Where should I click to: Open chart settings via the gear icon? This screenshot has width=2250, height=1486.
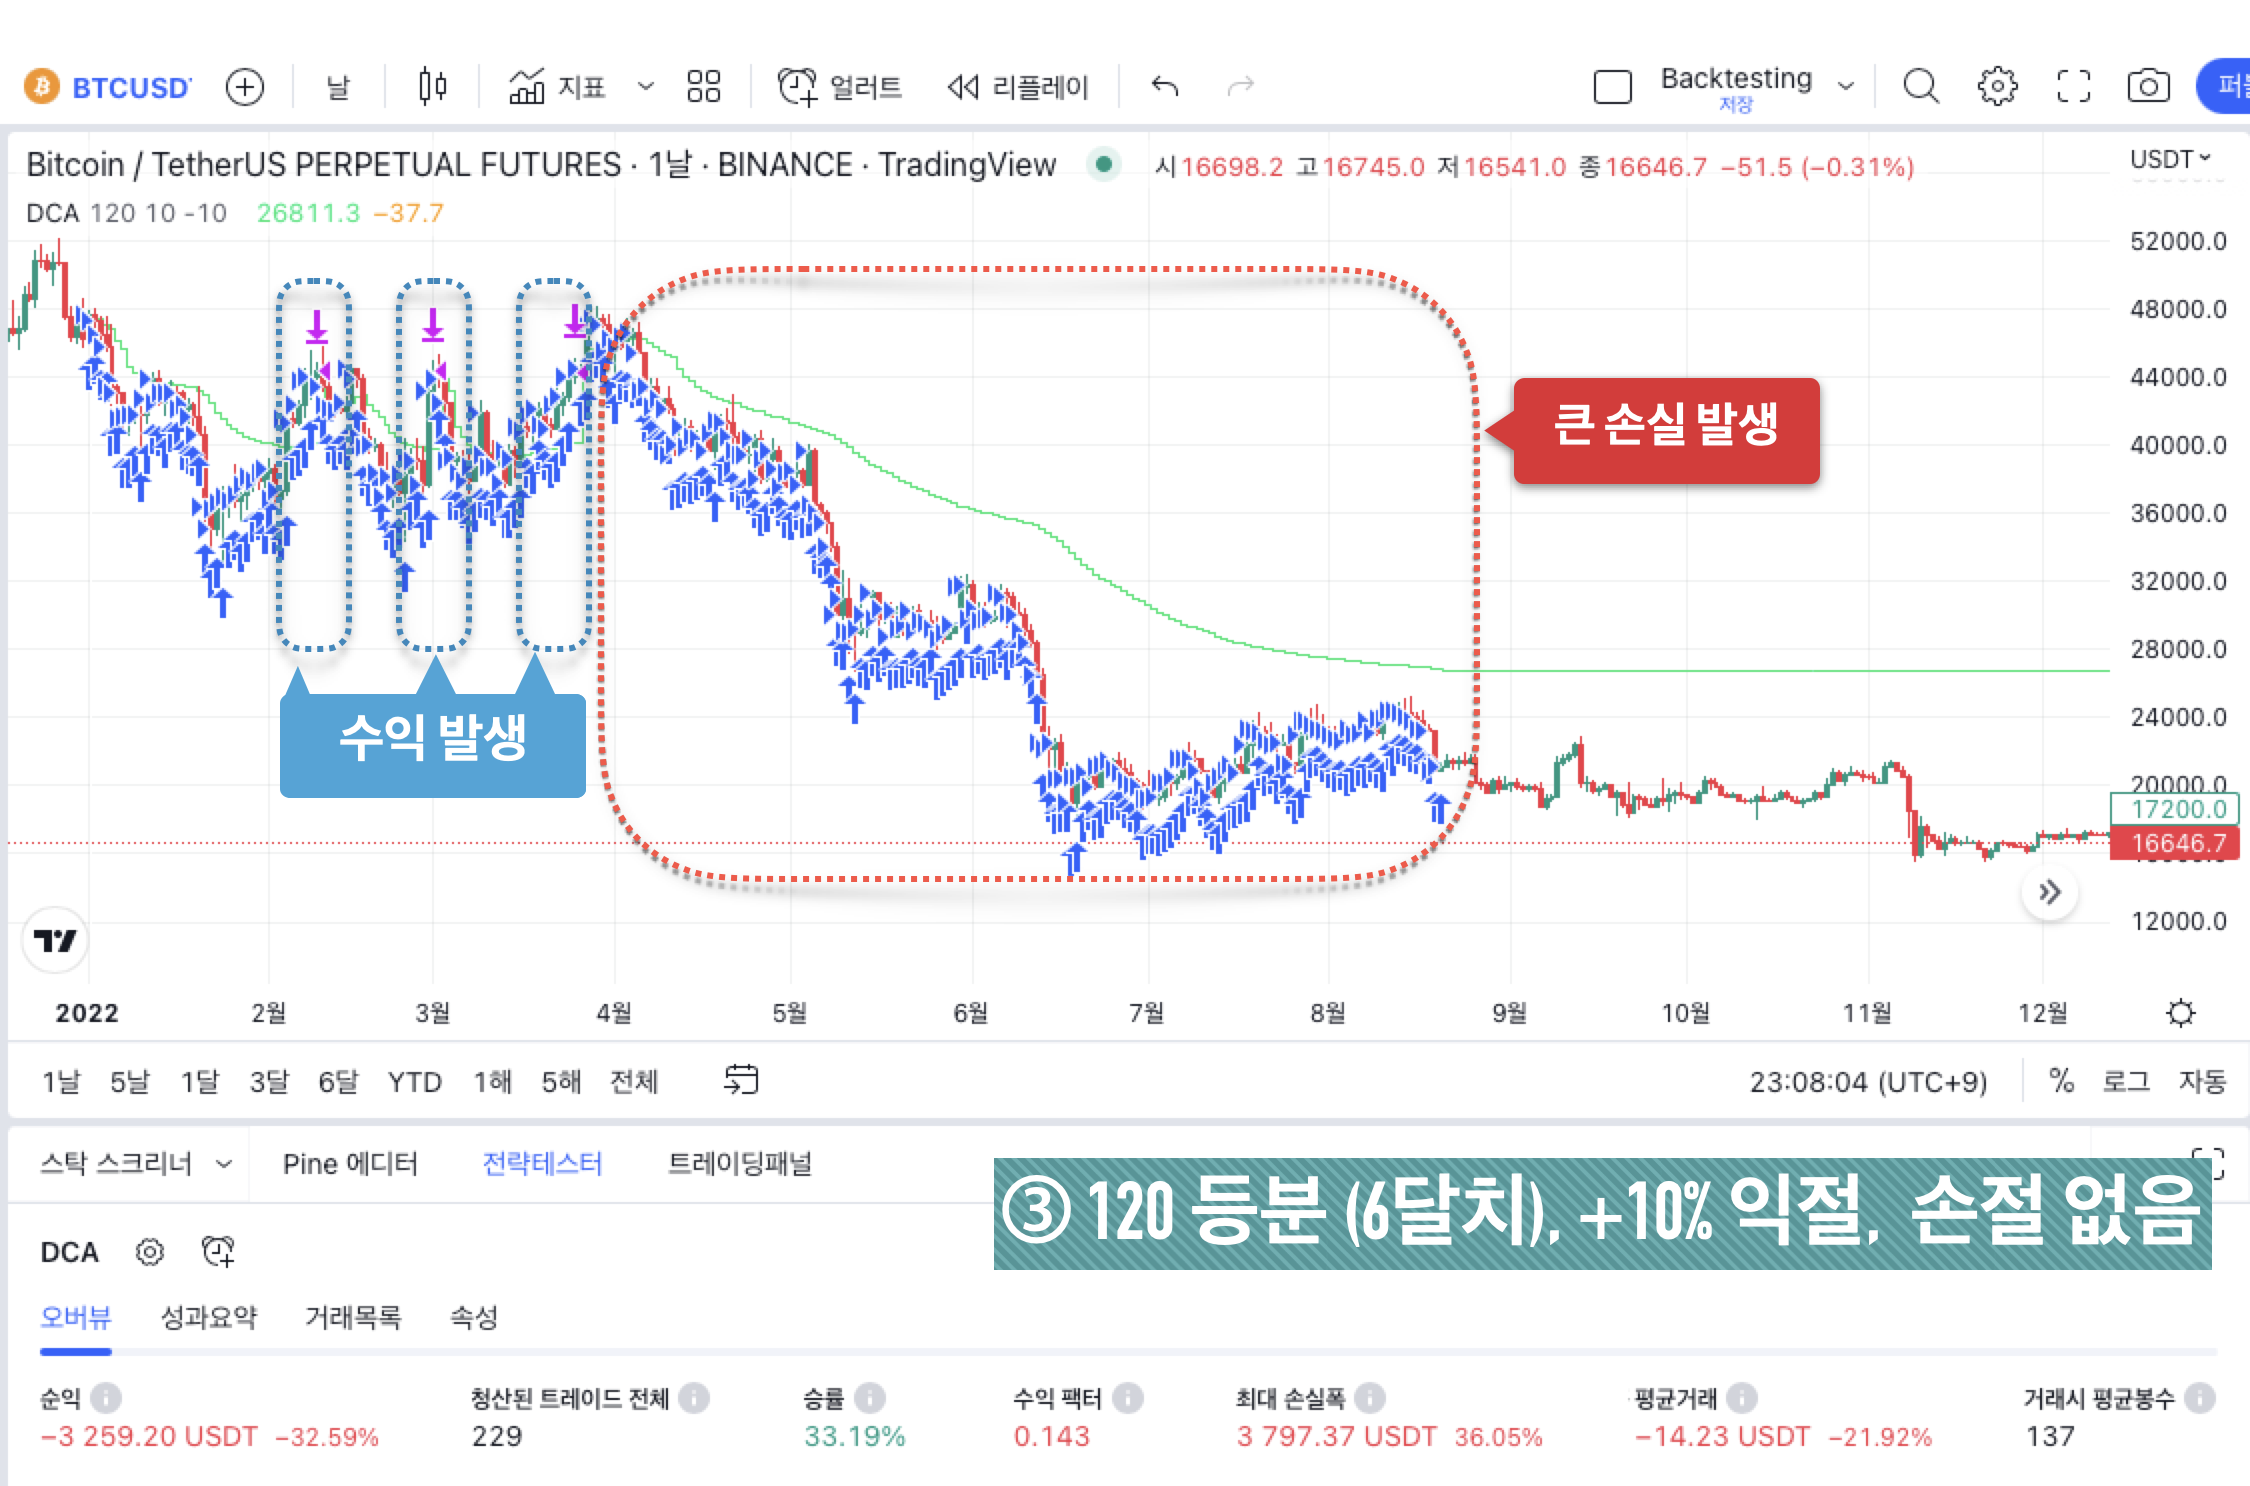1998,87
